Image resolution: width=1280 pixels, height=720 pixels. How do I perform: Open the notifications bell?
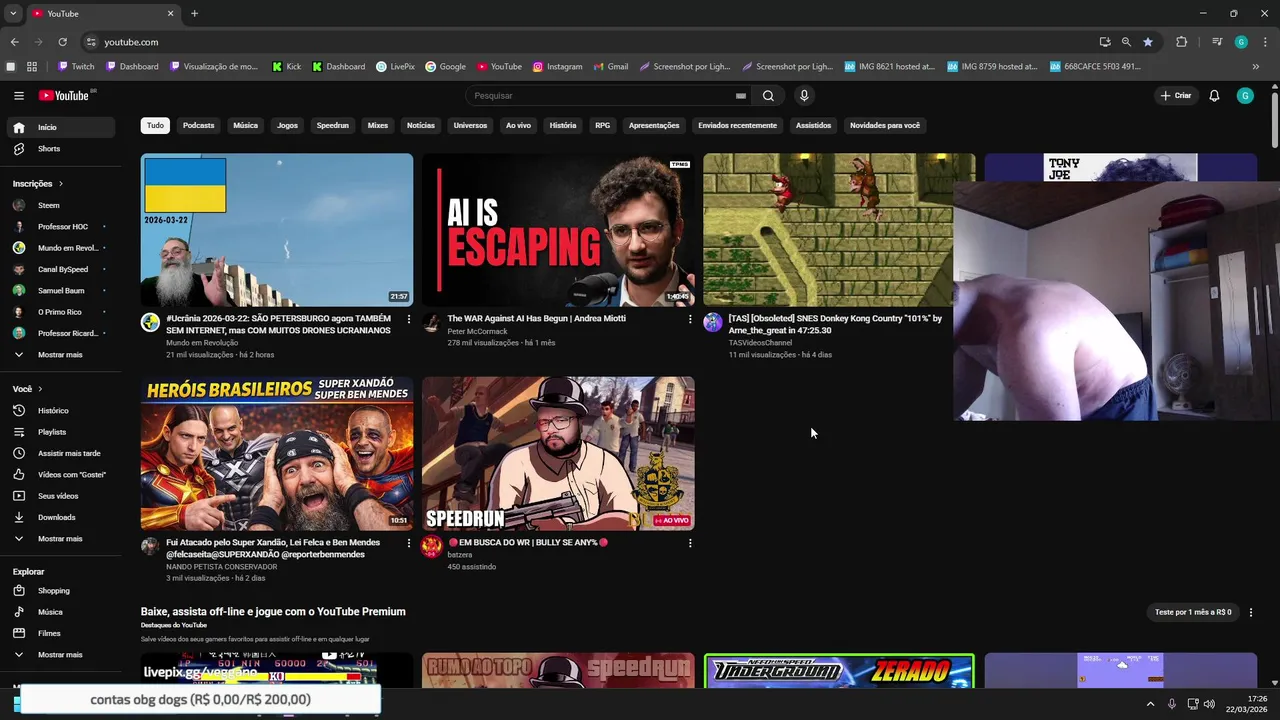click(1214, 96)
